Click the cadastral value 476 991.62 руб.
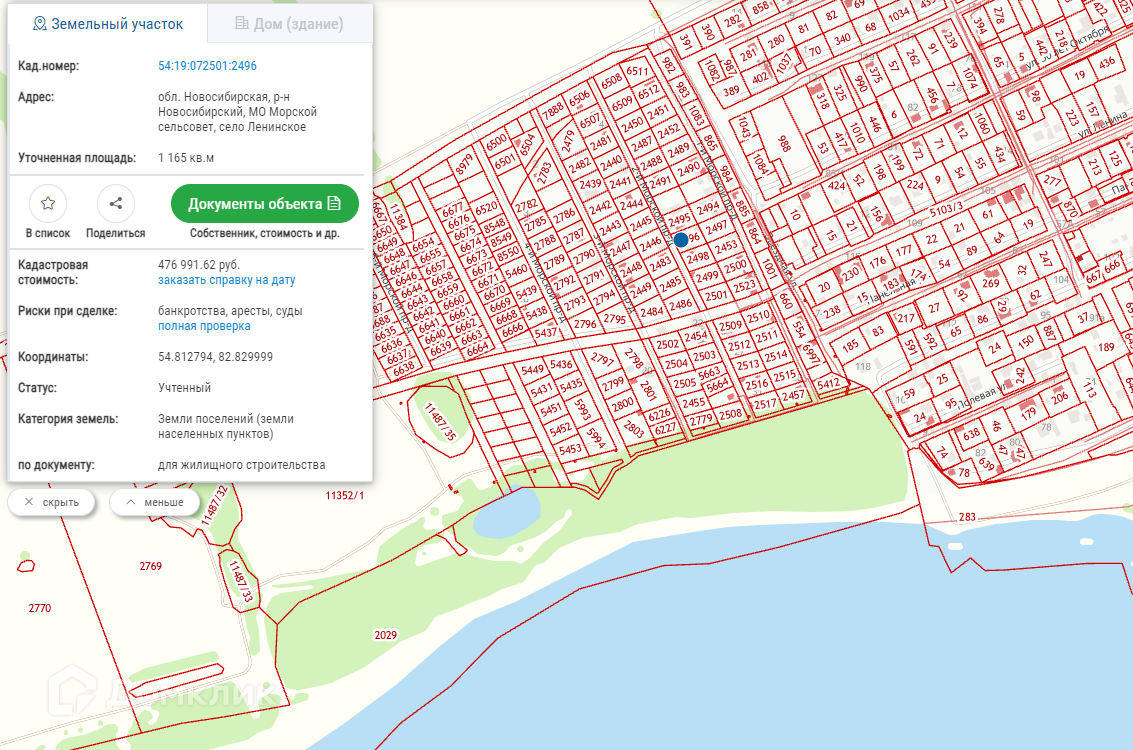 click(199, 265)
